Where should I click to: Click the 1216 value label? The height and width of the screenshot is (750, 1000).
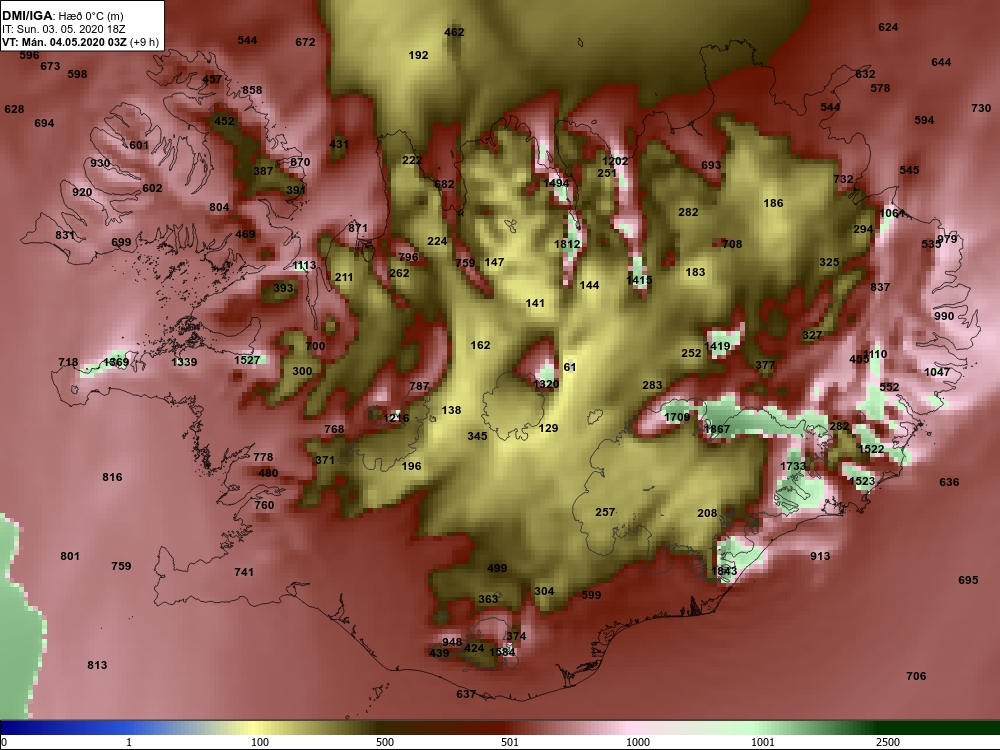[x=396, y=418]
